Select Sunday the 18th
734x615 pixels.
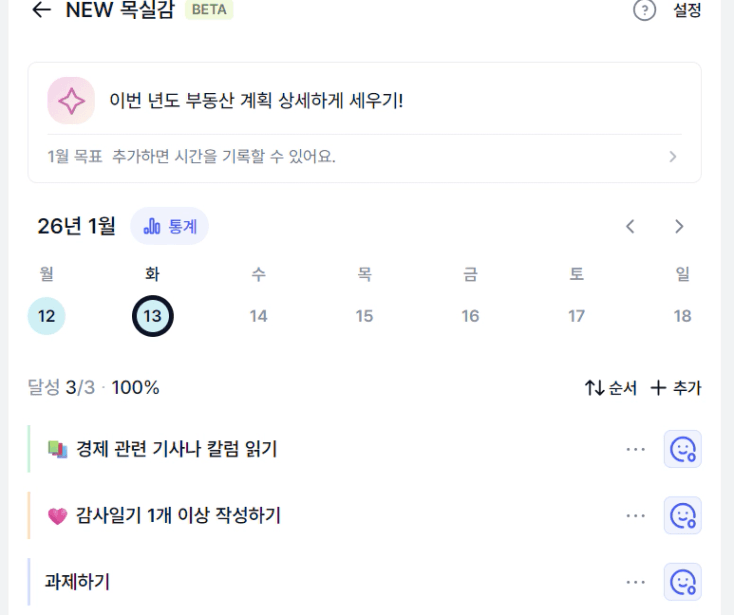coord(682,316)
